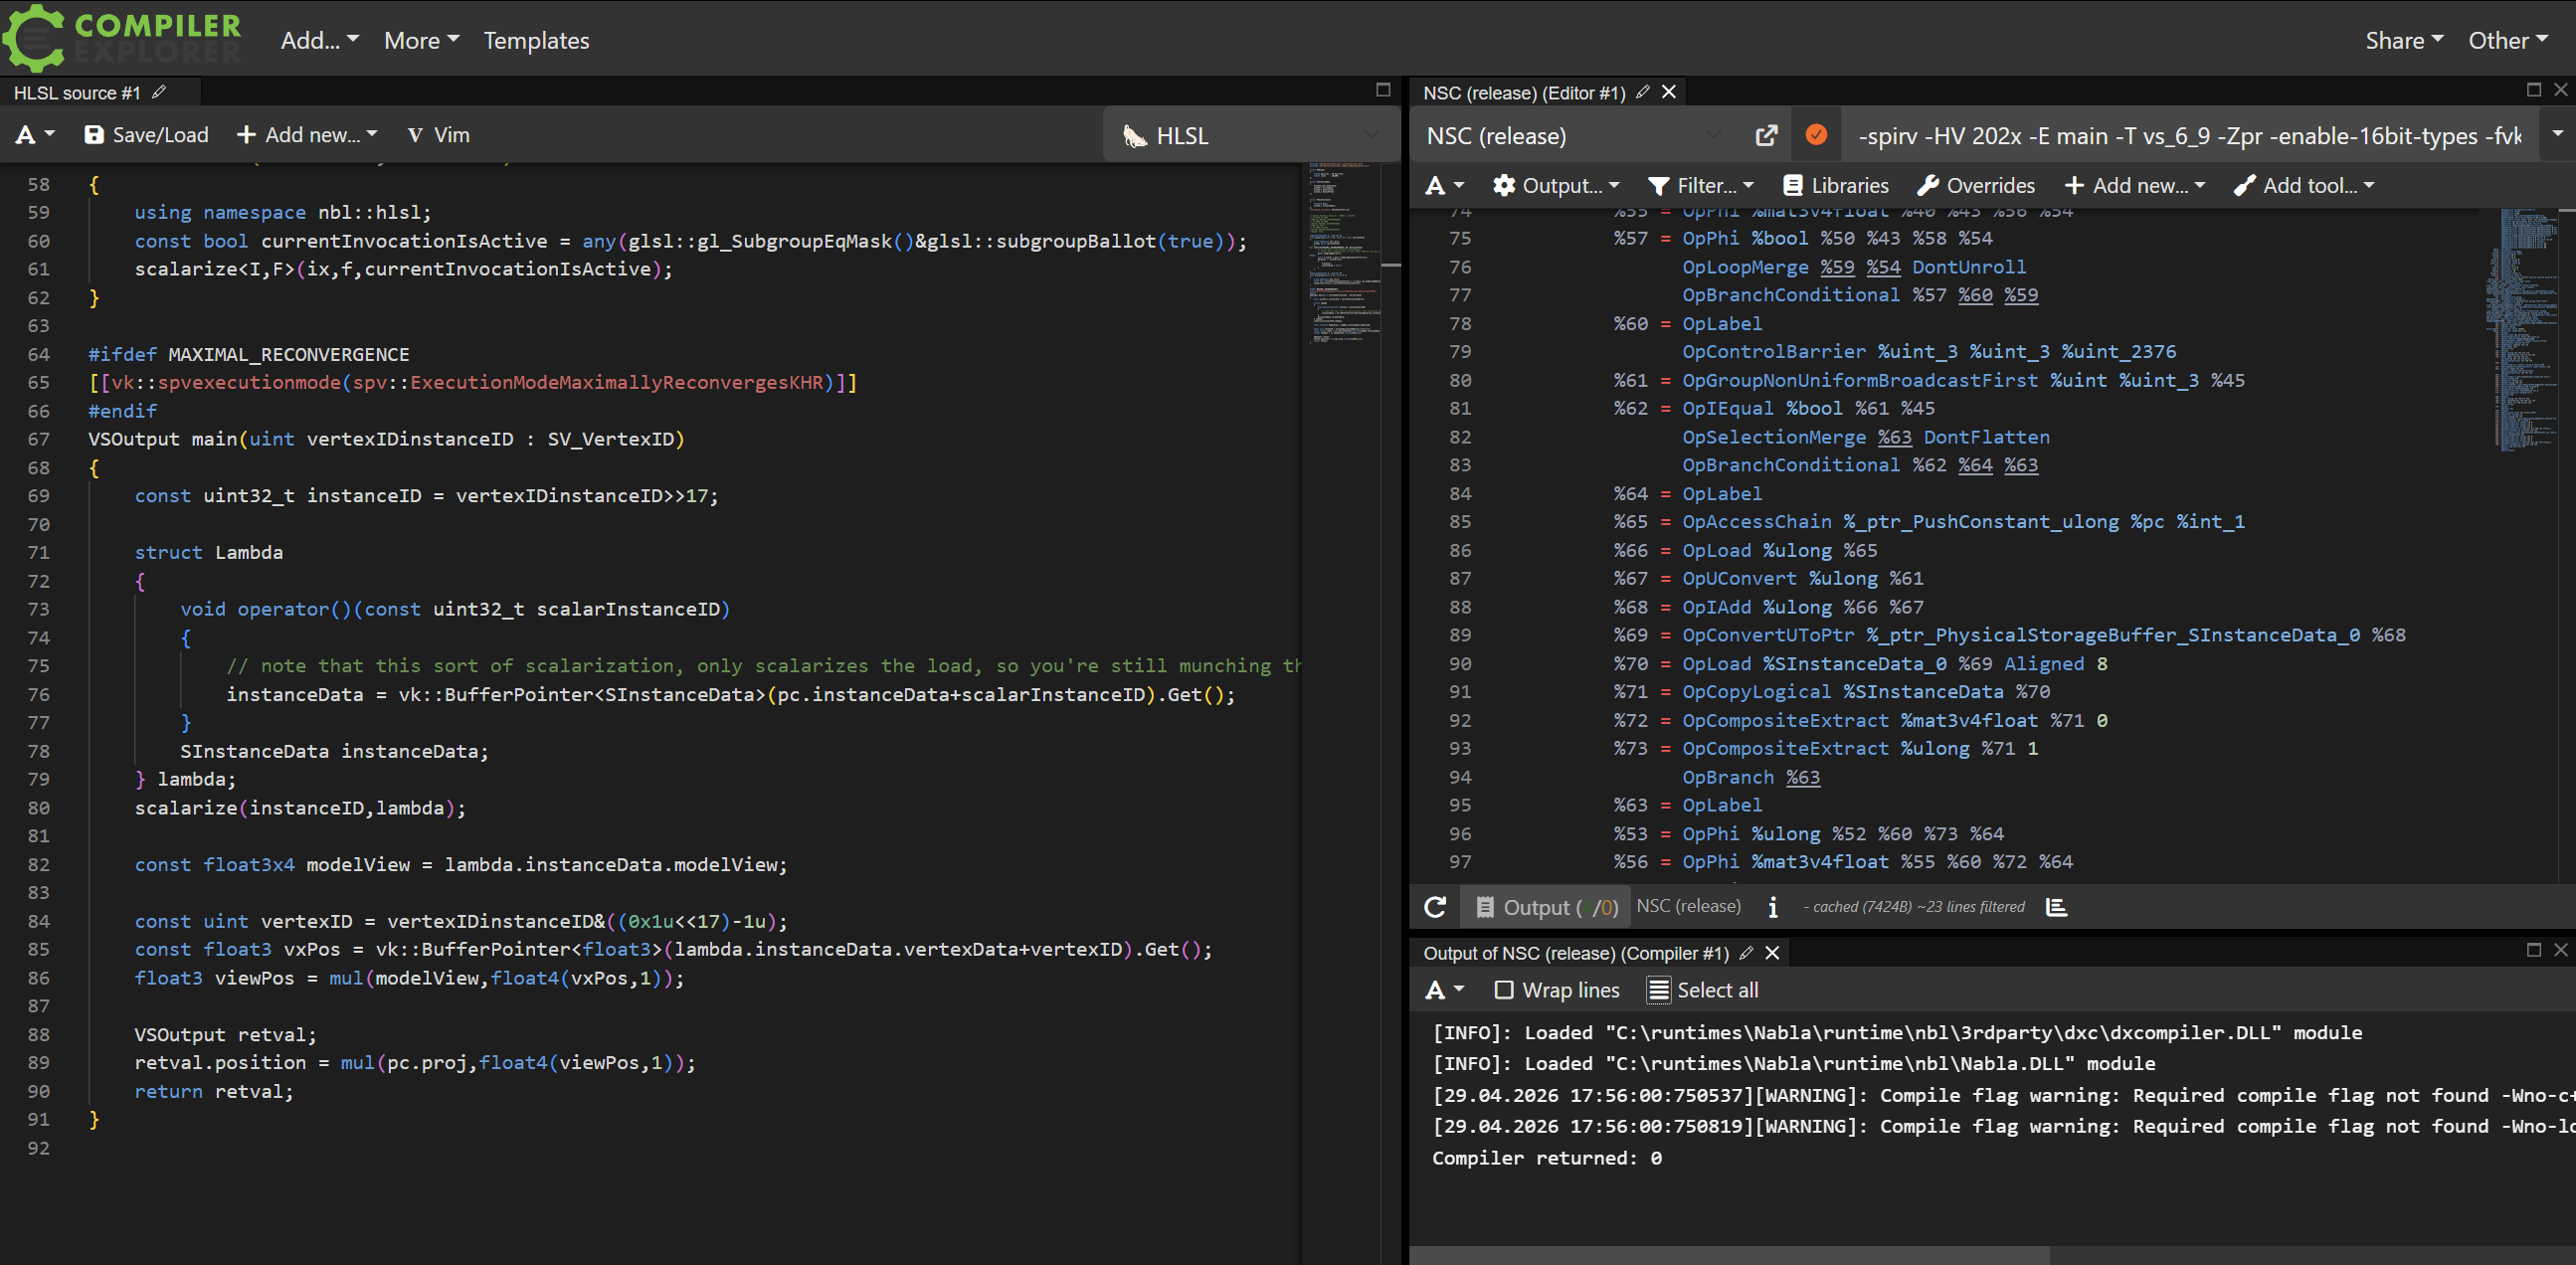The width and height of the screenshot is (2576, 1265).
Task: Open the Templates menu item
Action: pos(536,40)
